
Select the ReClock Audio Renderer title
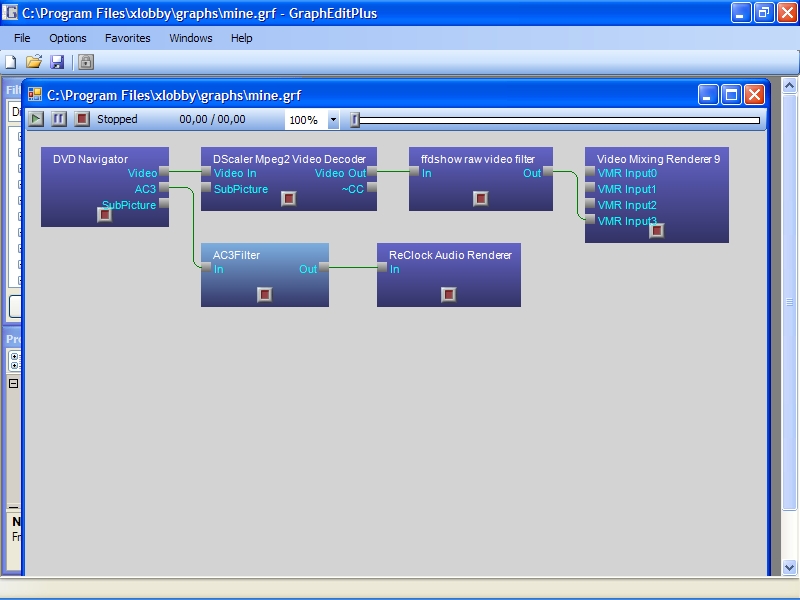coord(450,255)
